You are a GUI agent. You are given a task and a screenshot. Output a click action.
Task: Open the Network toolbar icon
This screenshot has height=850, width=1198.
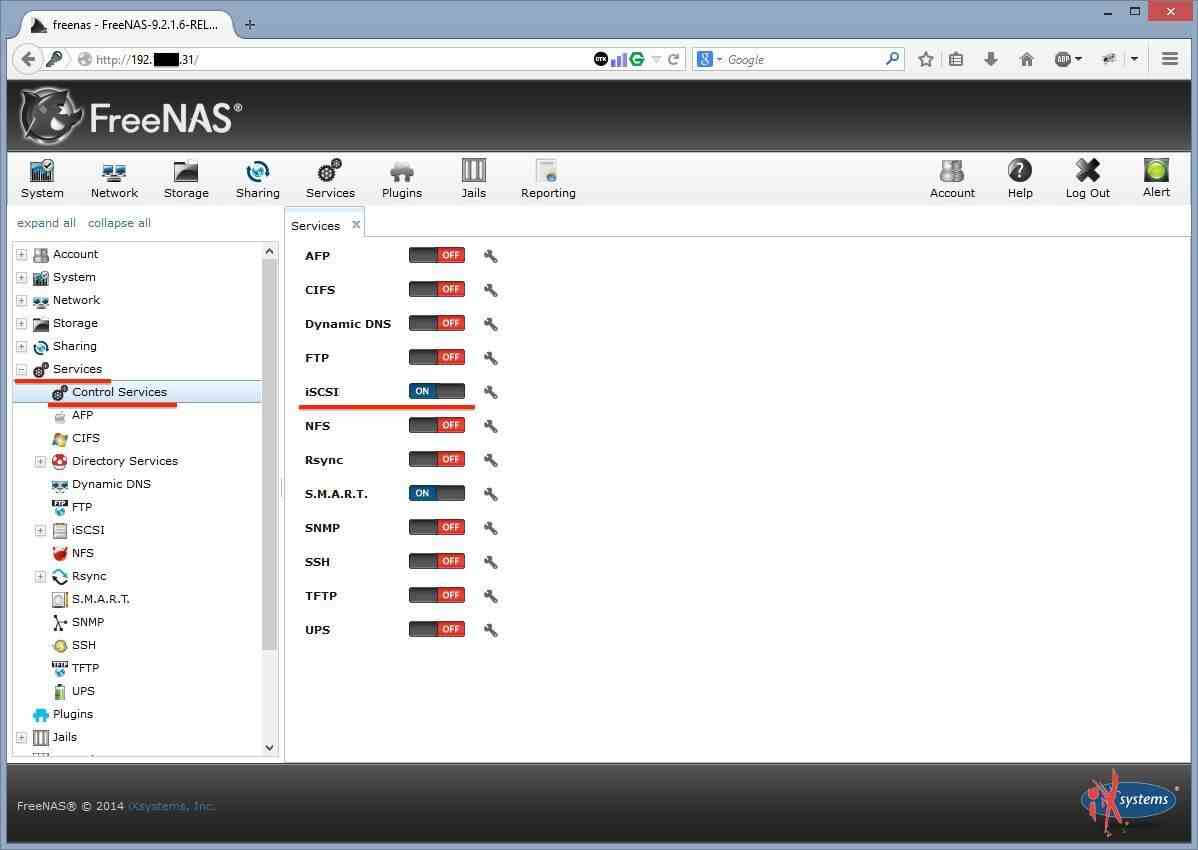point(114,179)
